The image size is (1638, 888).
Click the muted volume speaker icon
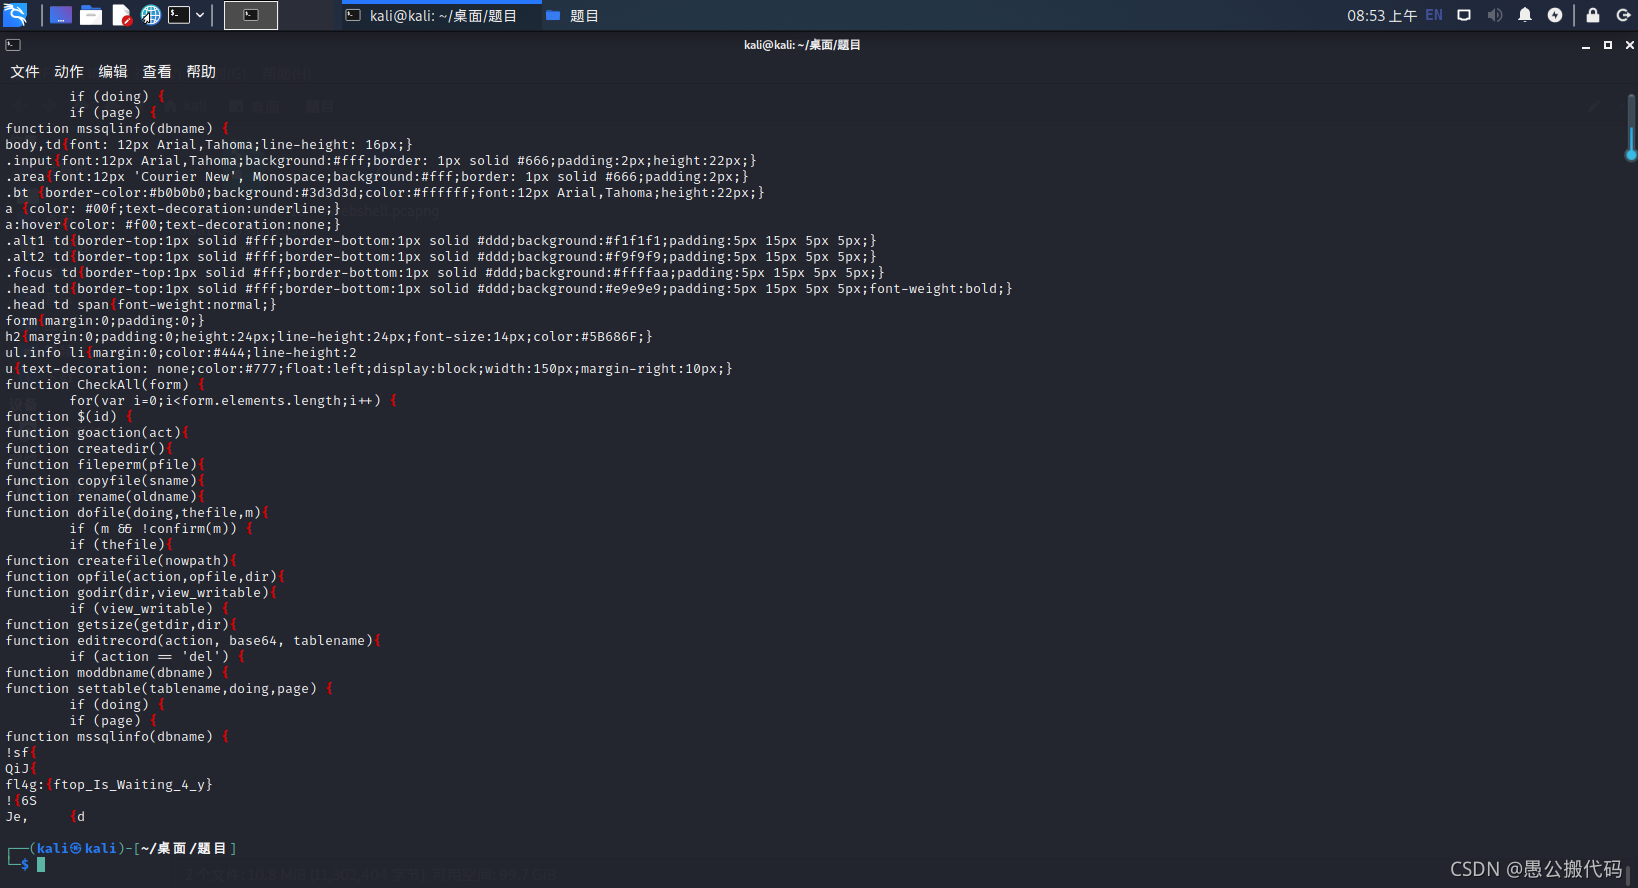(x=1495, y=15)
